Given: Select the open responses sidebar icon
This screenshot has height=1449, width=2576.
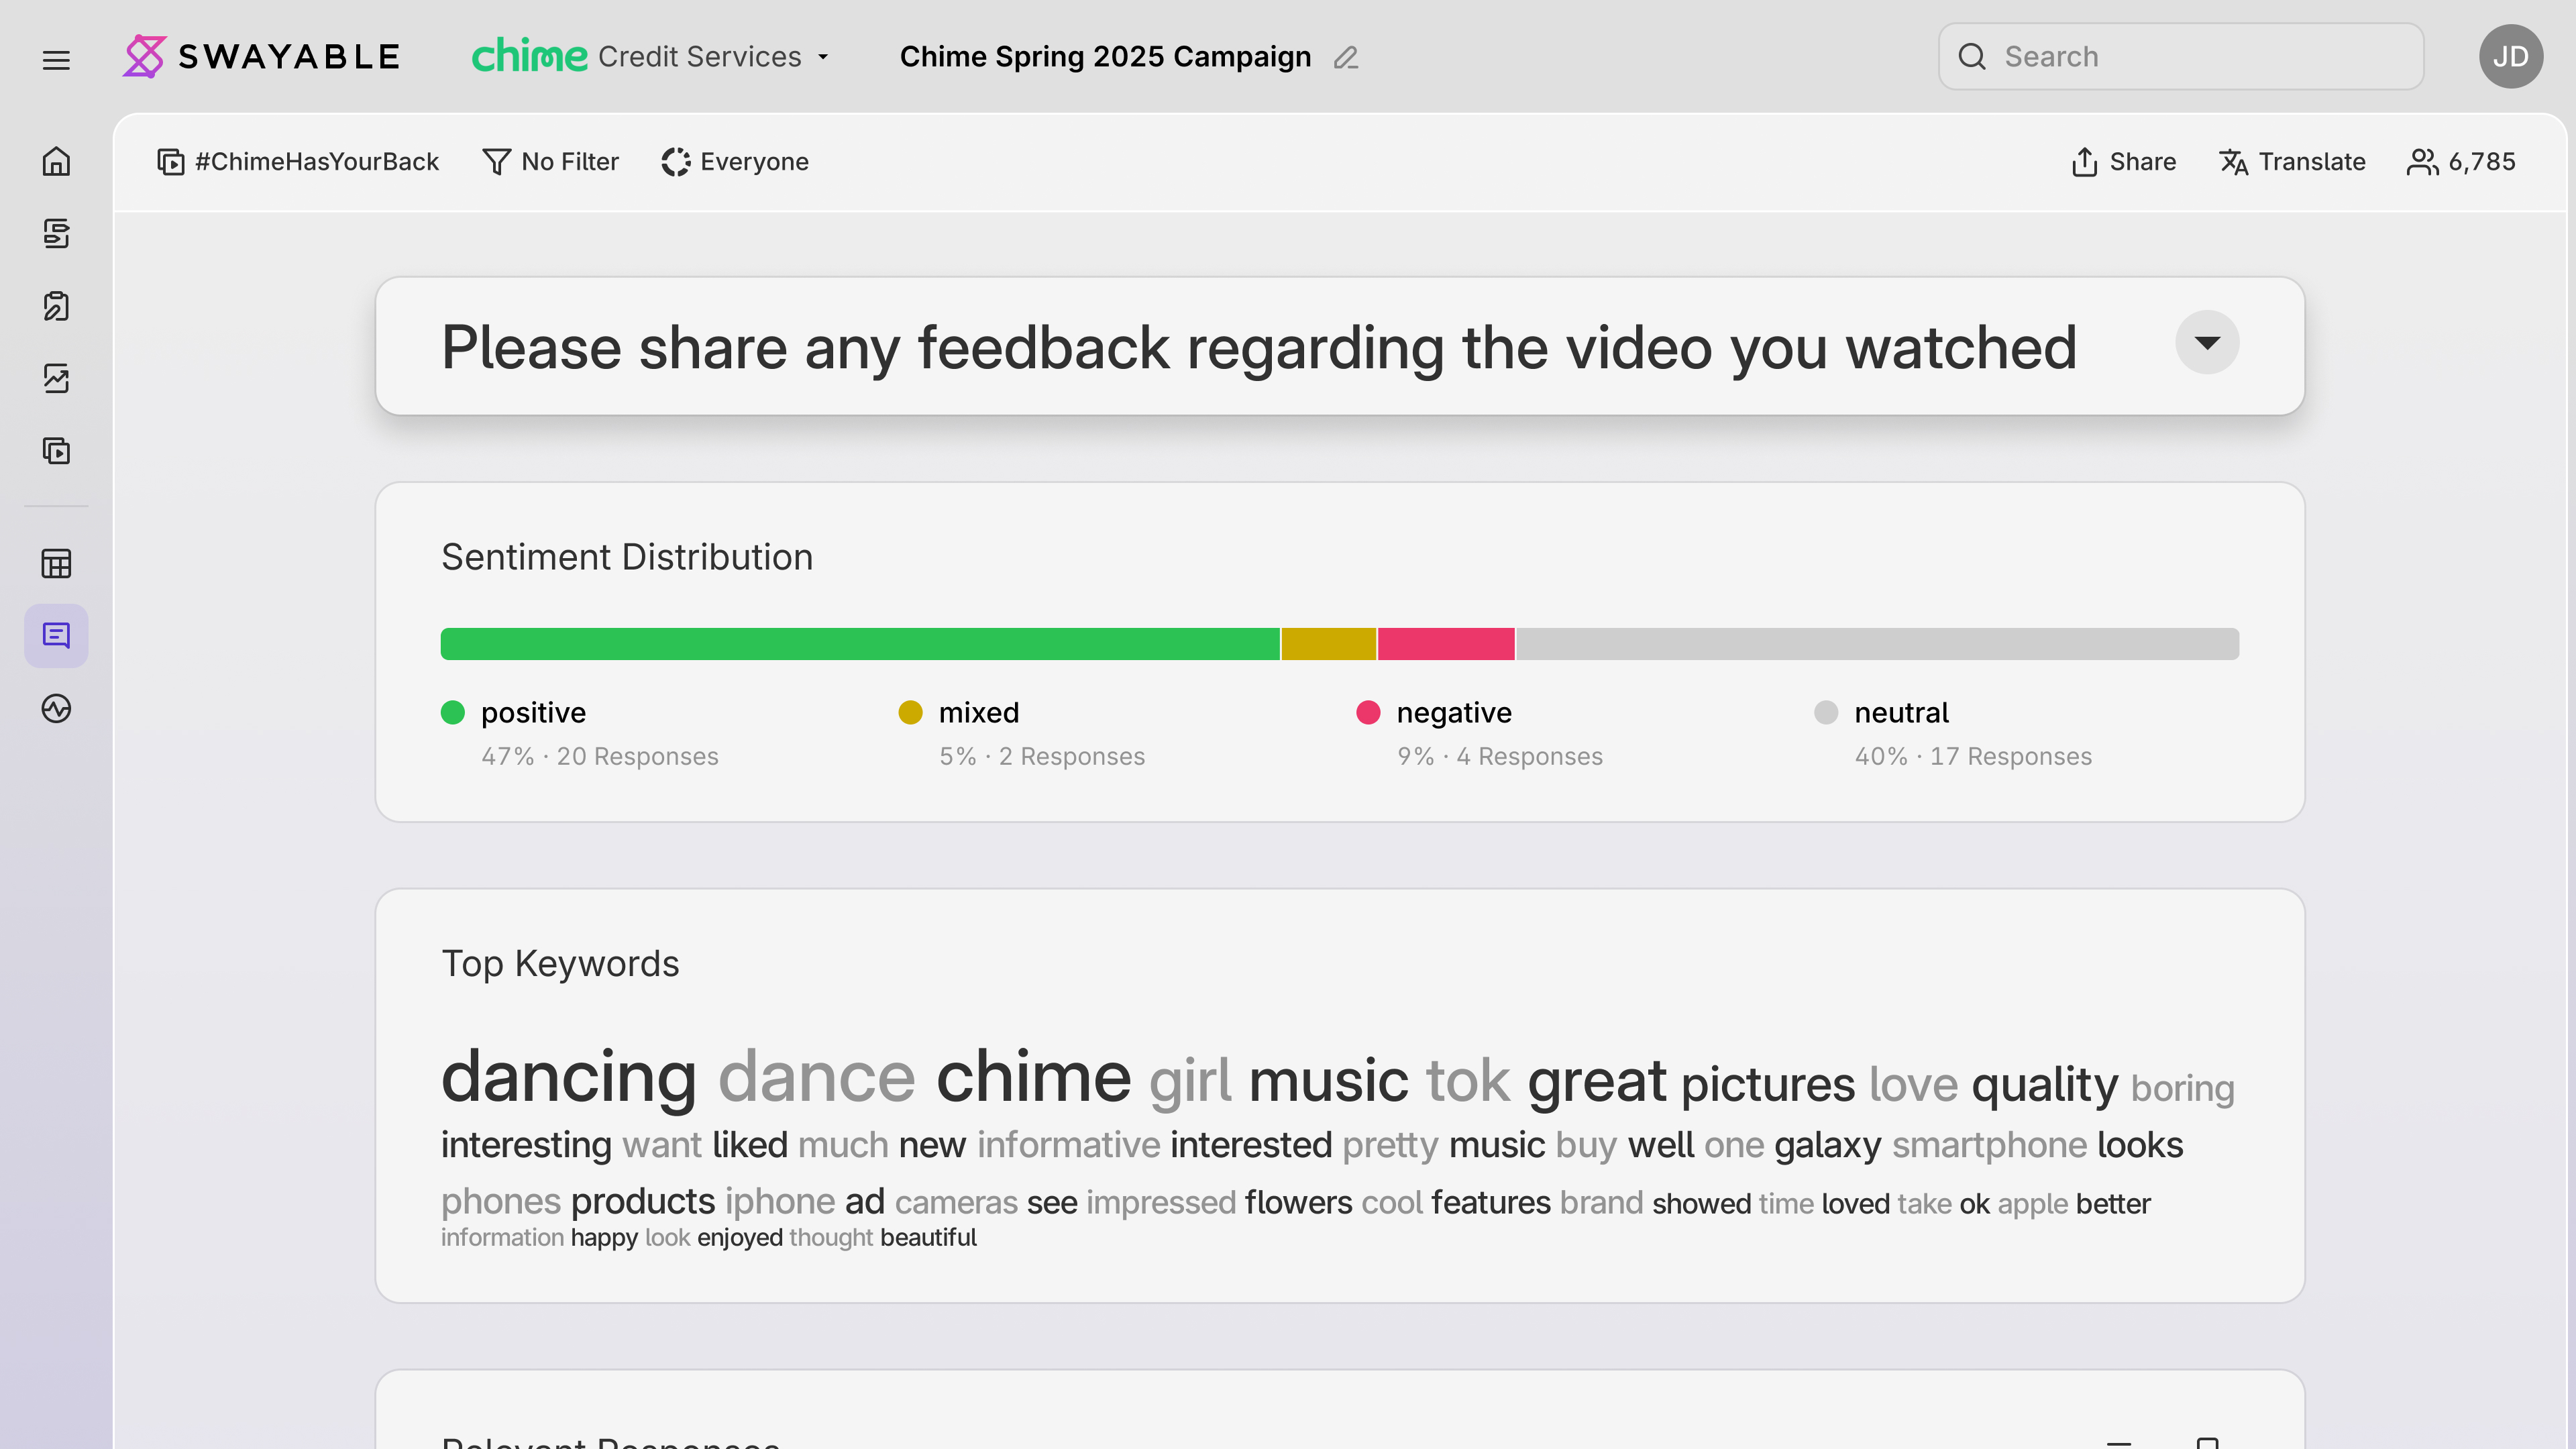Looking at the screenshot, I should click(x=56, y=636).
